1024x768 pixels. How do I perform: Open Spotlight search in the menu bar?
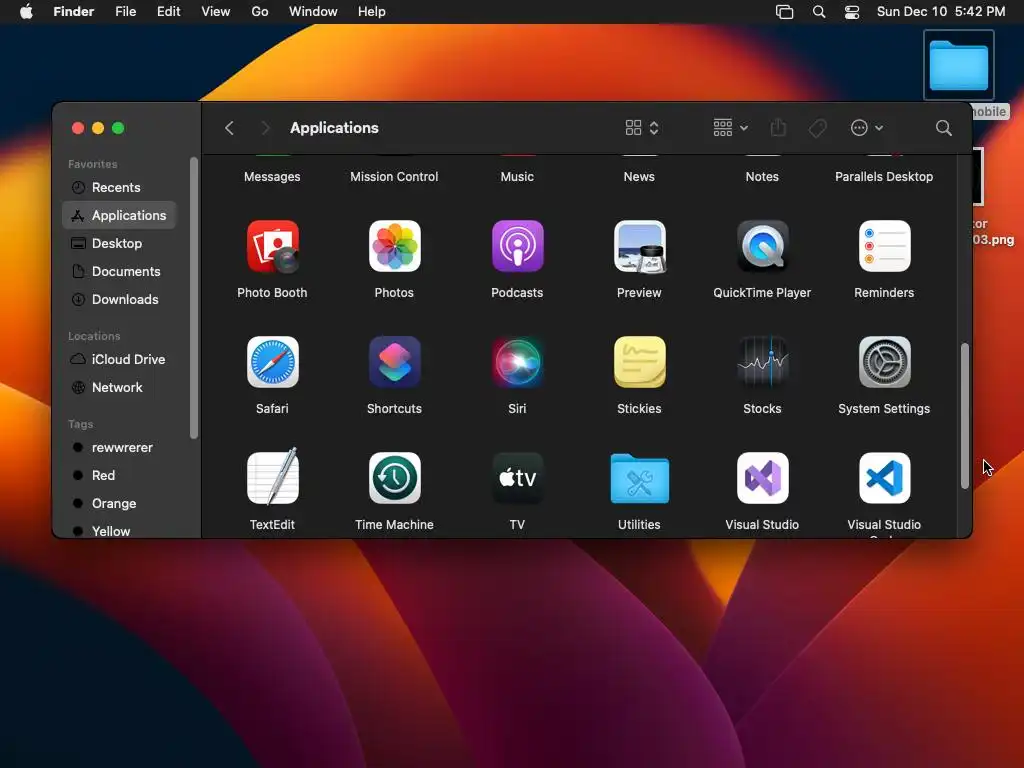pos(818,12)
